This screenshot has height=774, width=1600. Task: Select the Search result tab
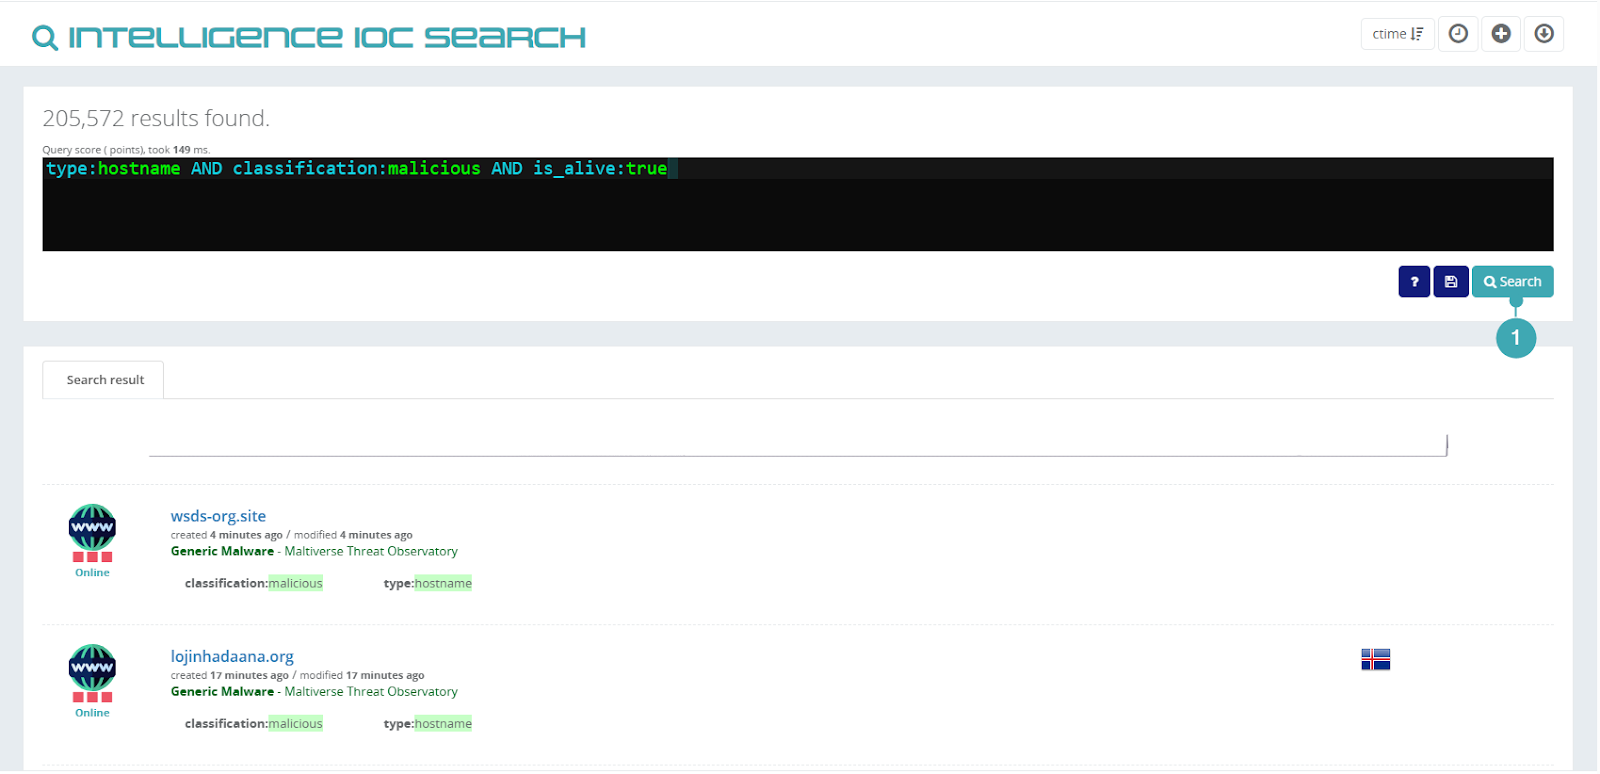pos(105,380)
